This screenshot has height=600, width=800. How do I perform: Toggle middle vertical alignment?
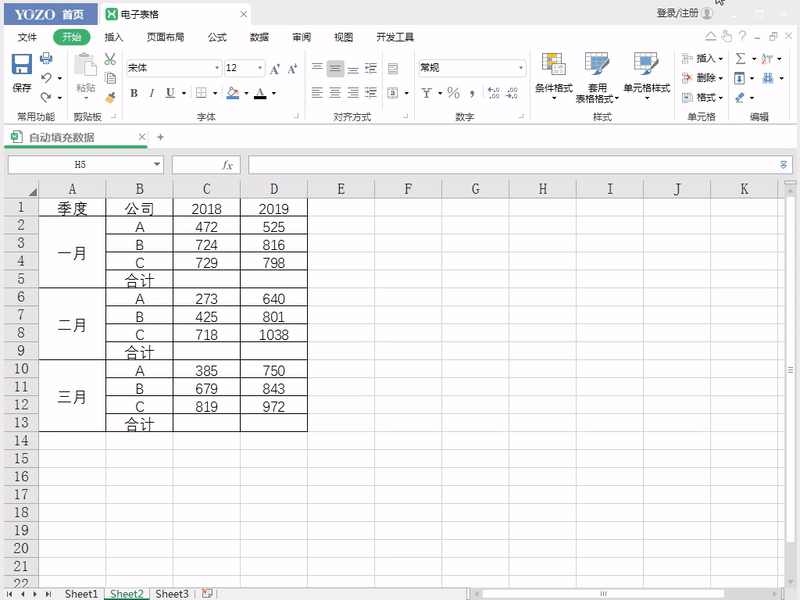pyautogui.click(x=335, y=68)
